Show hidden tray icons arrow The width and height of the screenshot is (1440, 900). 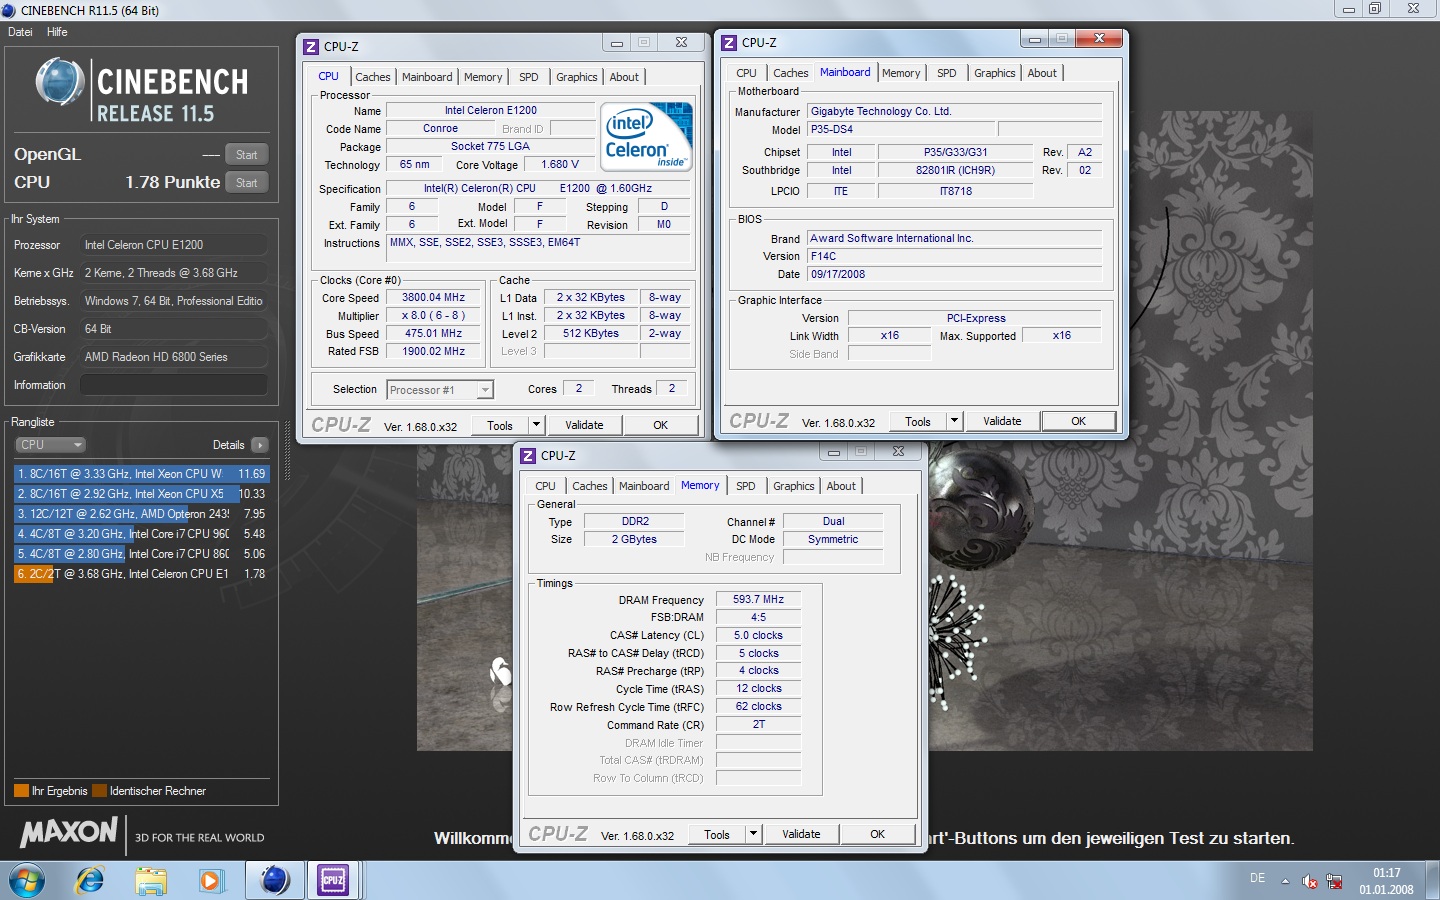[1285, 881]
